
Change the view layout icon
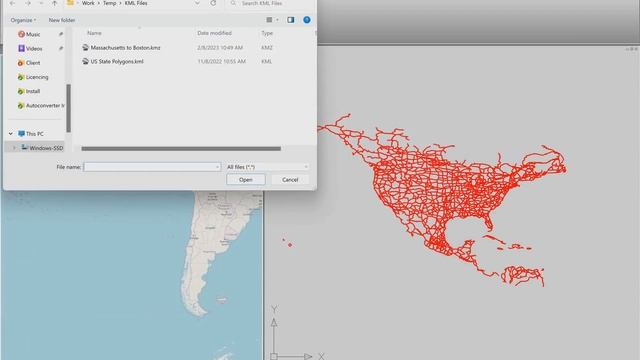tap(269, 20)
